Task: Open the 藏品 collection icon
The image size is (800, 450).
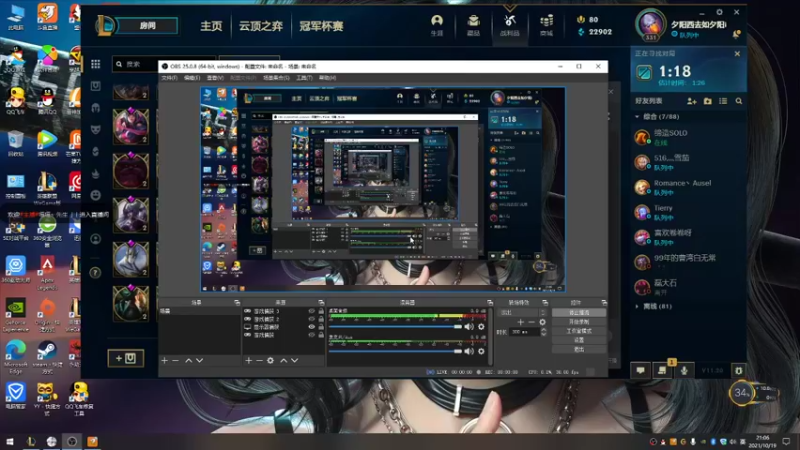Action: (x=473, y=24)
